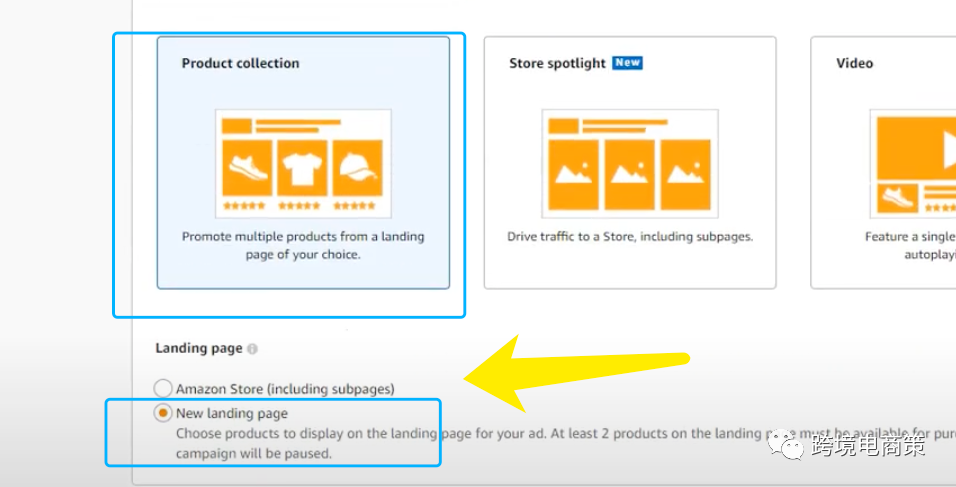Click the Amazon Store (including subpages) label
956x487 pixels.
[285, 388]
